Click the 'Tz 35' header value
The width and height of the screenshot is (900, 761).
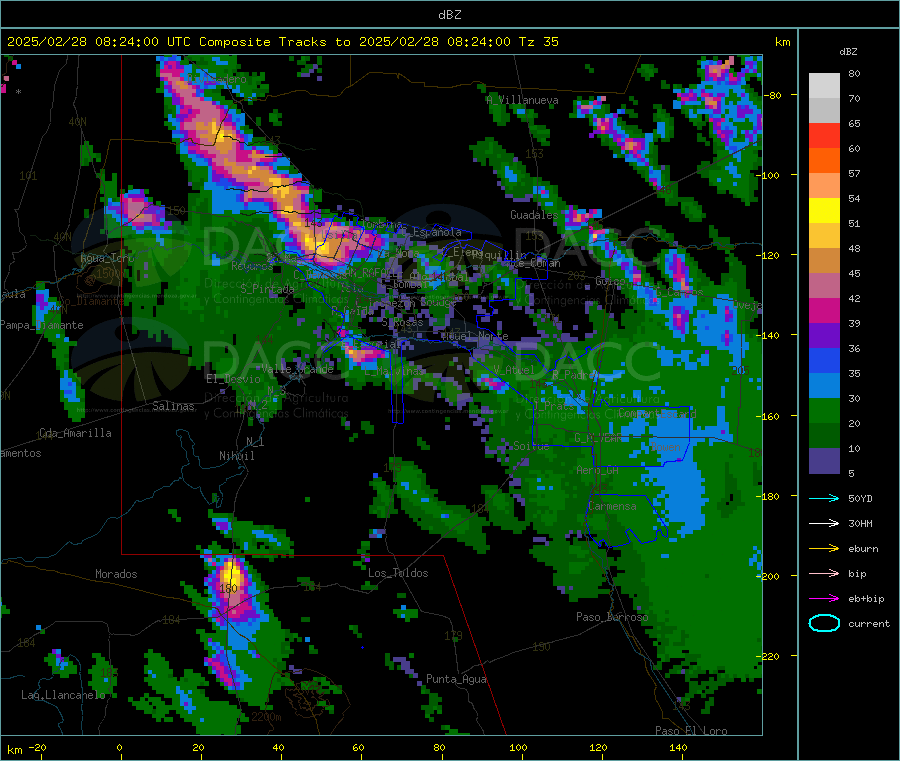(538, 42)
